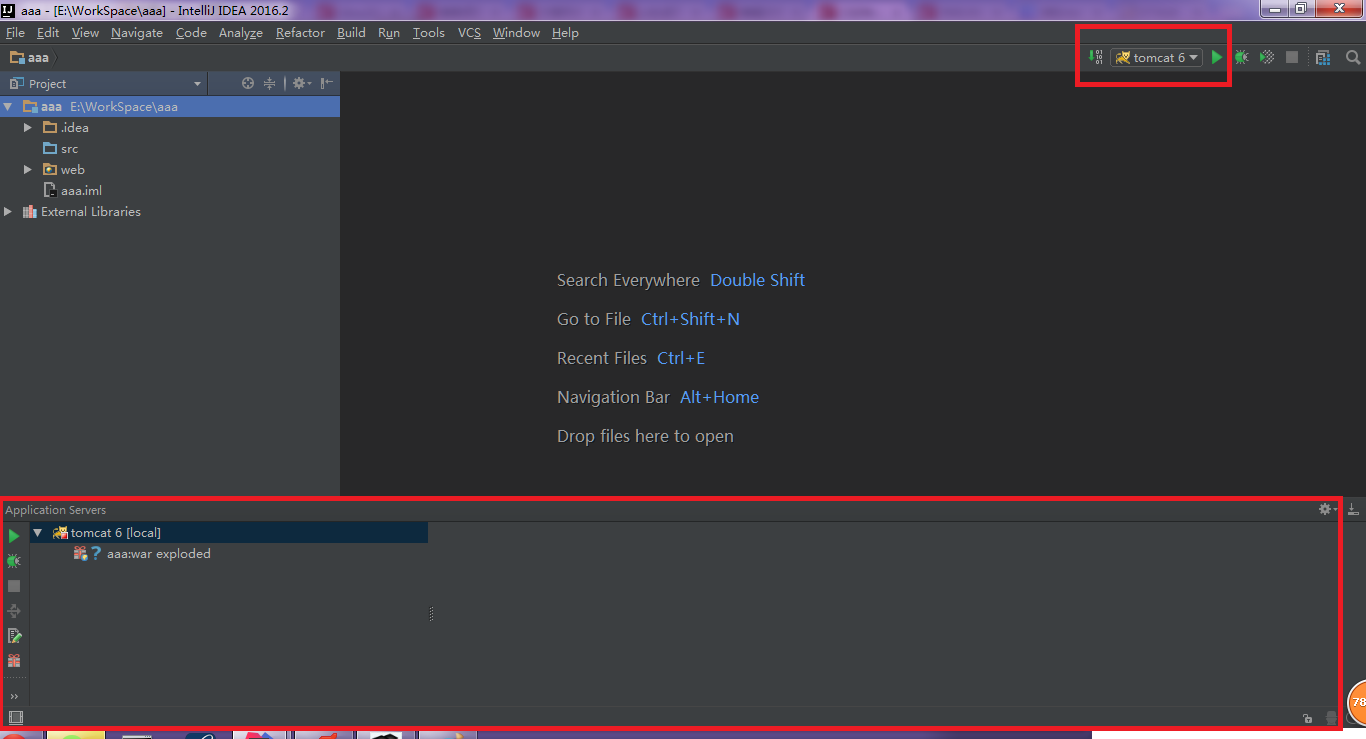Collapse the aaa project root node
This screenshot has height=739, width=1366.
click(x=8, y=106)
